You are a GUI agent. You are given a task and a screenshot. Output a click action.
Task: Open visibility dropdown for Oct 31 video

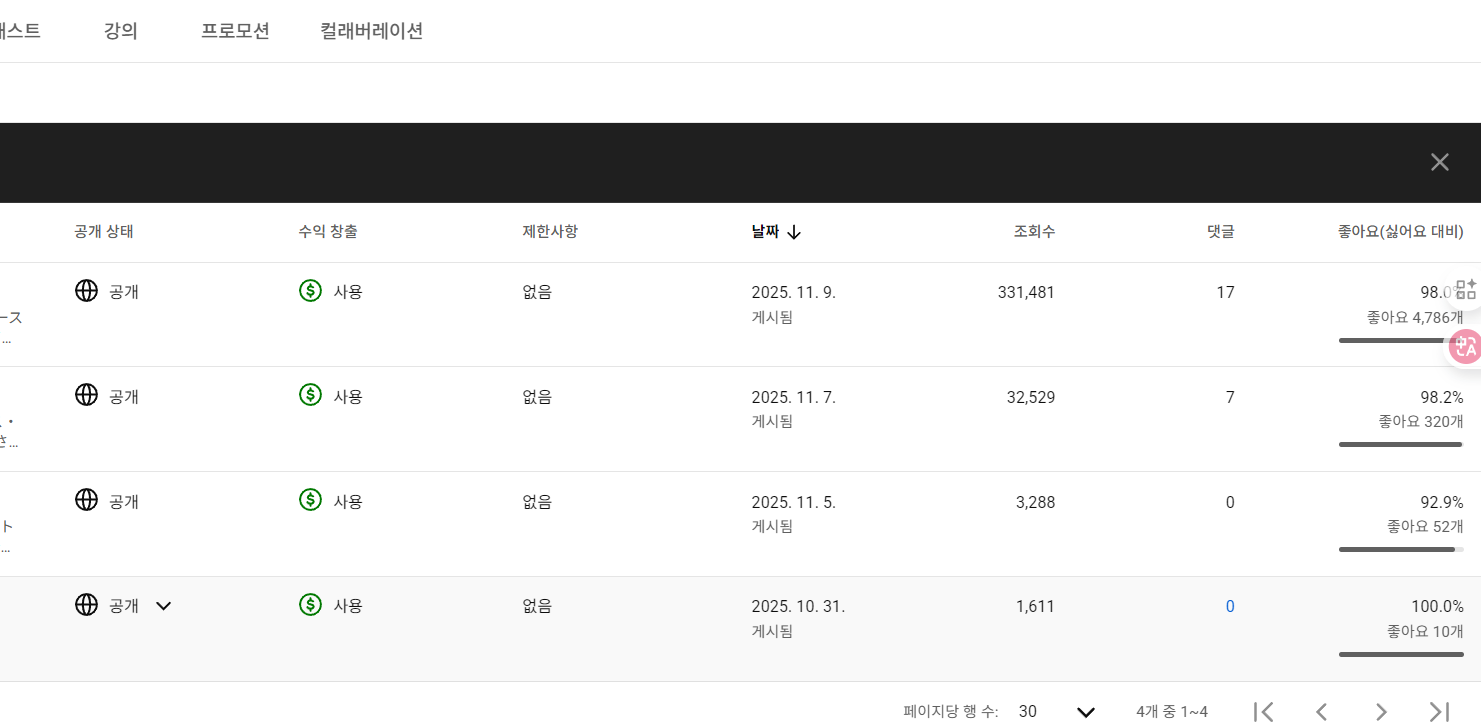(x=164, y=606)
